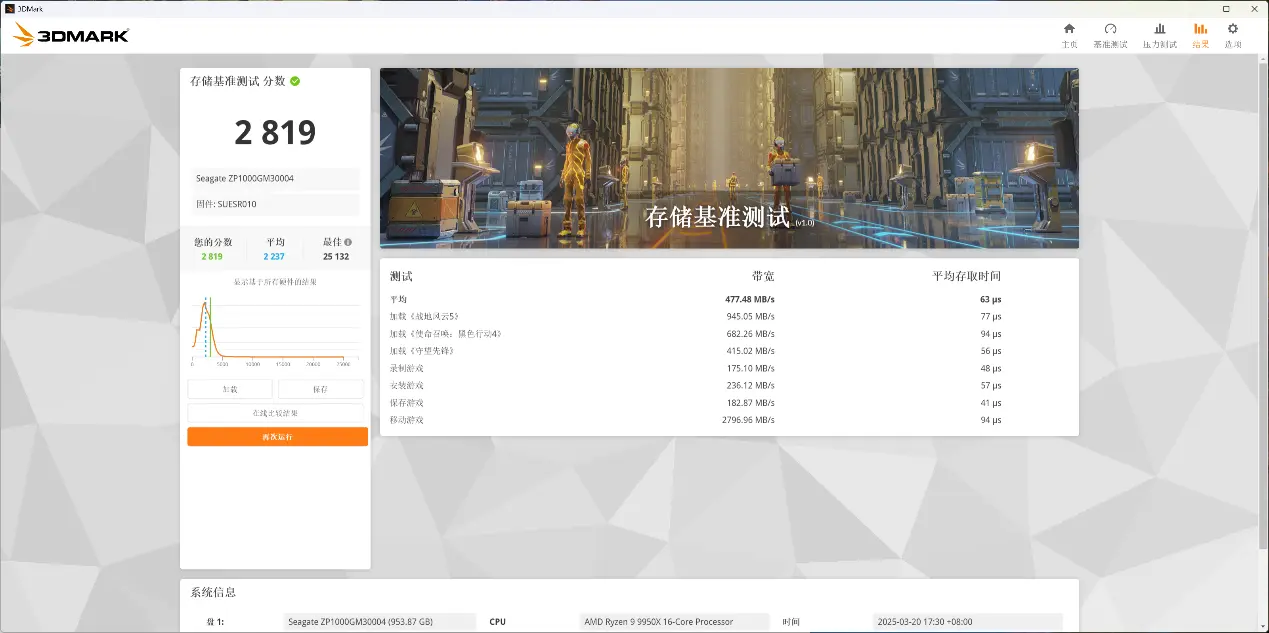The image size is (1269, 633).
Task: Click the bandwidth value 175.10 MB/s
Action: click(x=750, y=368)
